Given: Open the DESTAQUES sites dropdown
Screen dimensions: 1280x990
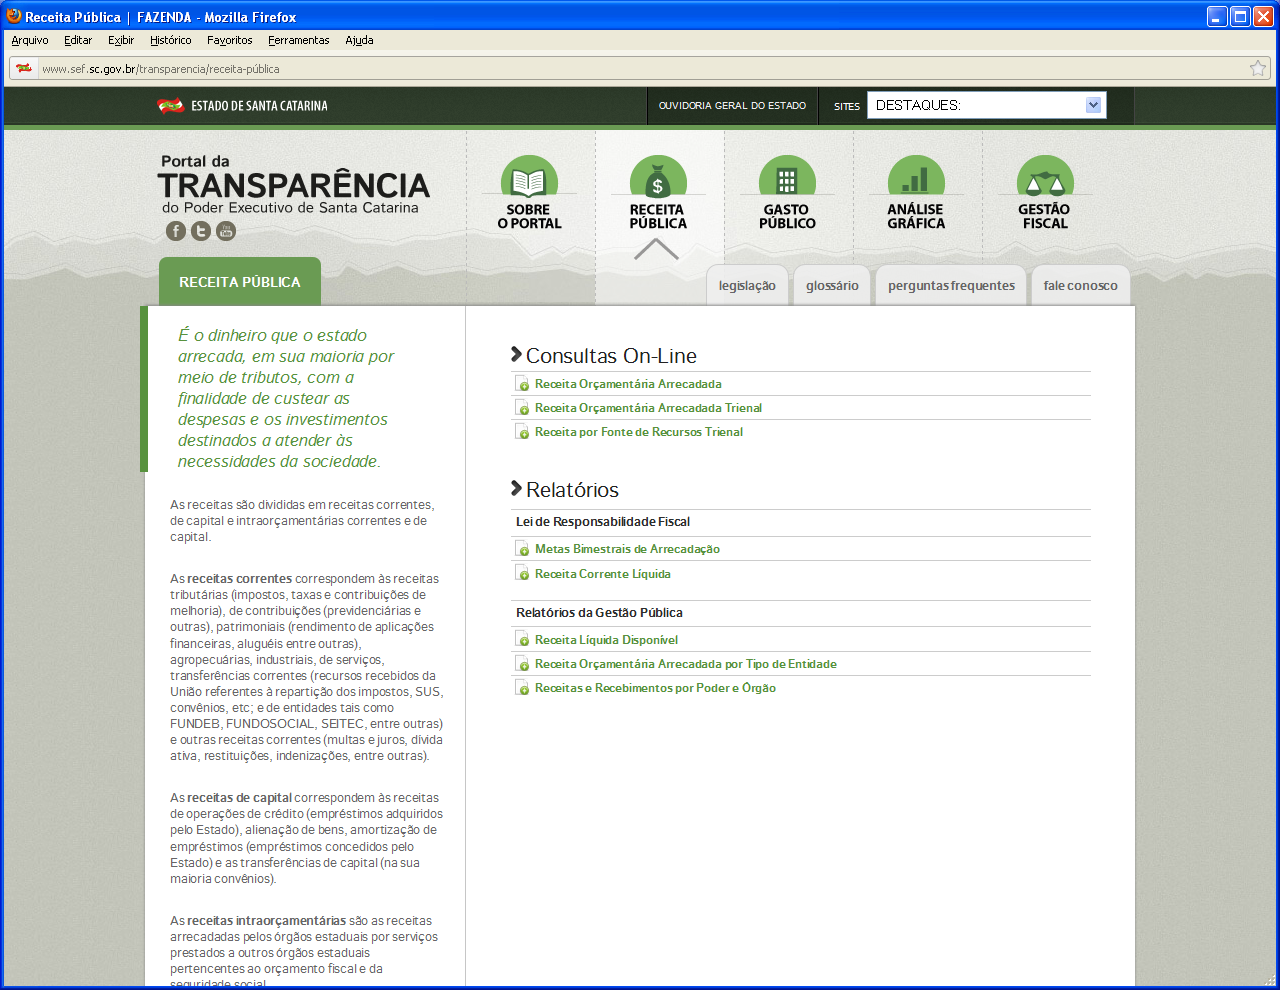Looking at the screenshot, I should (987, 105).
